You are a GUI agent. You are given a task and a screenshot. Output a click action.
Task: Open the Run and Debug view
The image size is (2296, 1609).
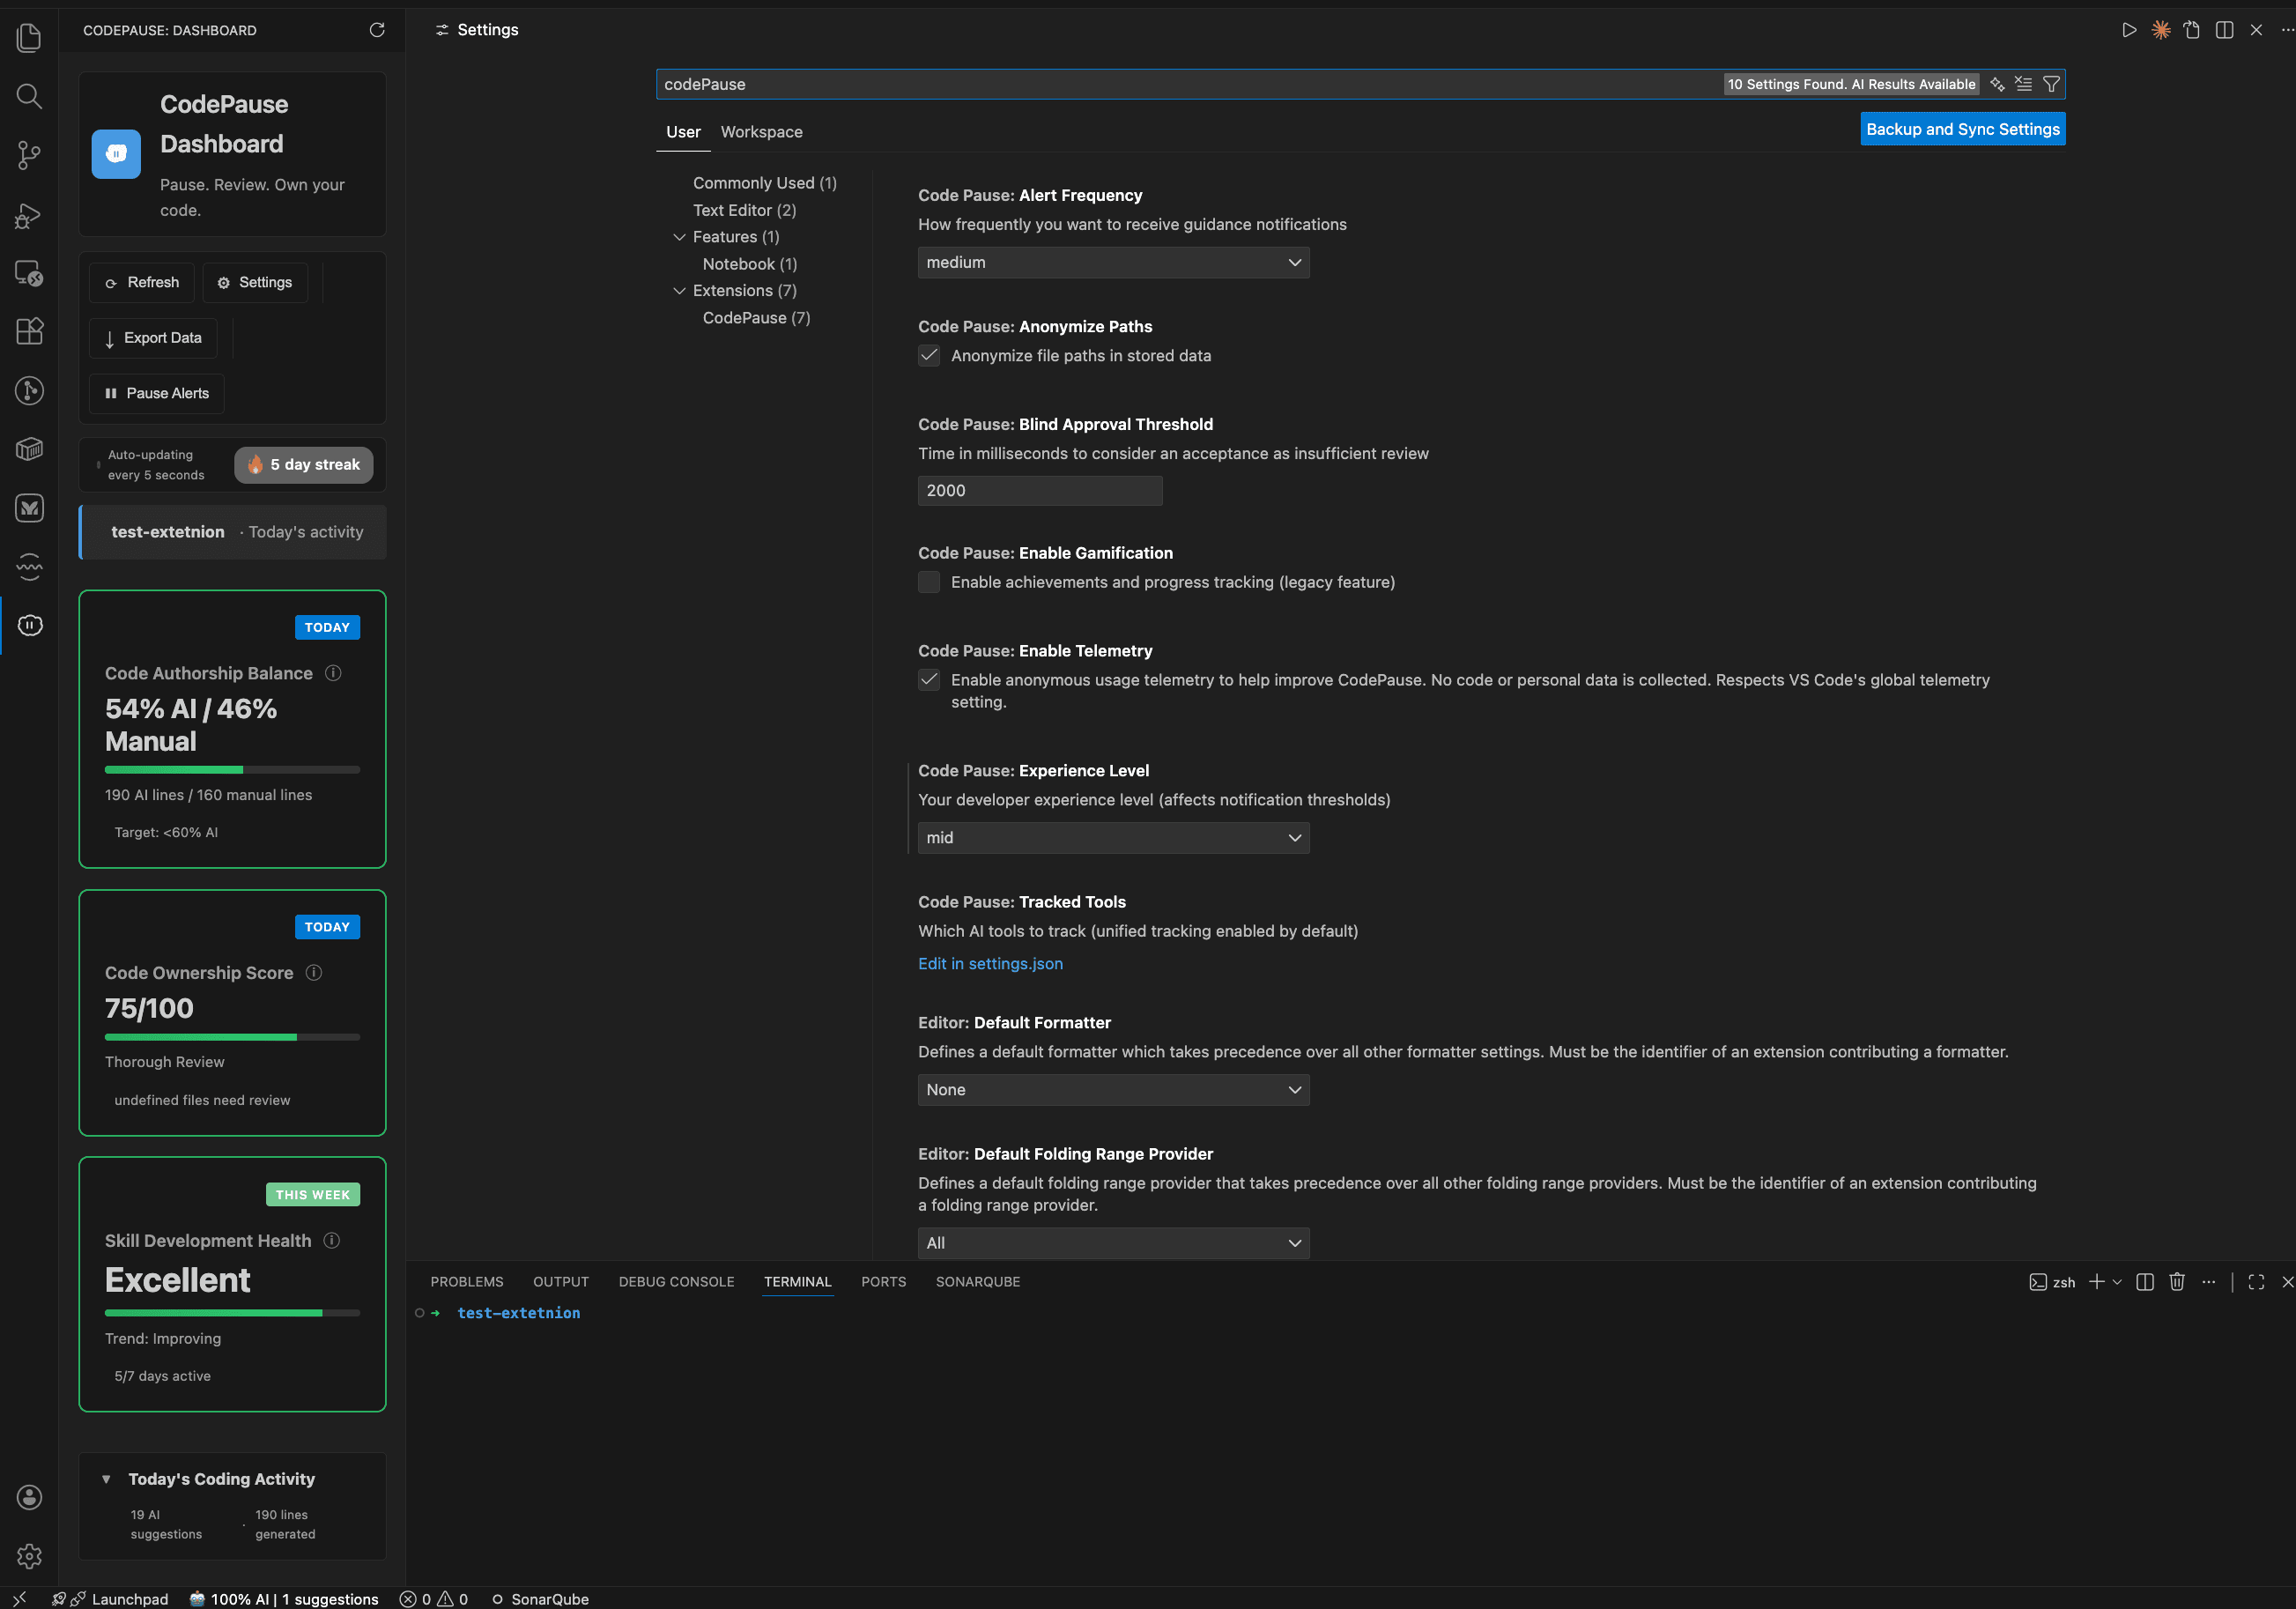29,216
